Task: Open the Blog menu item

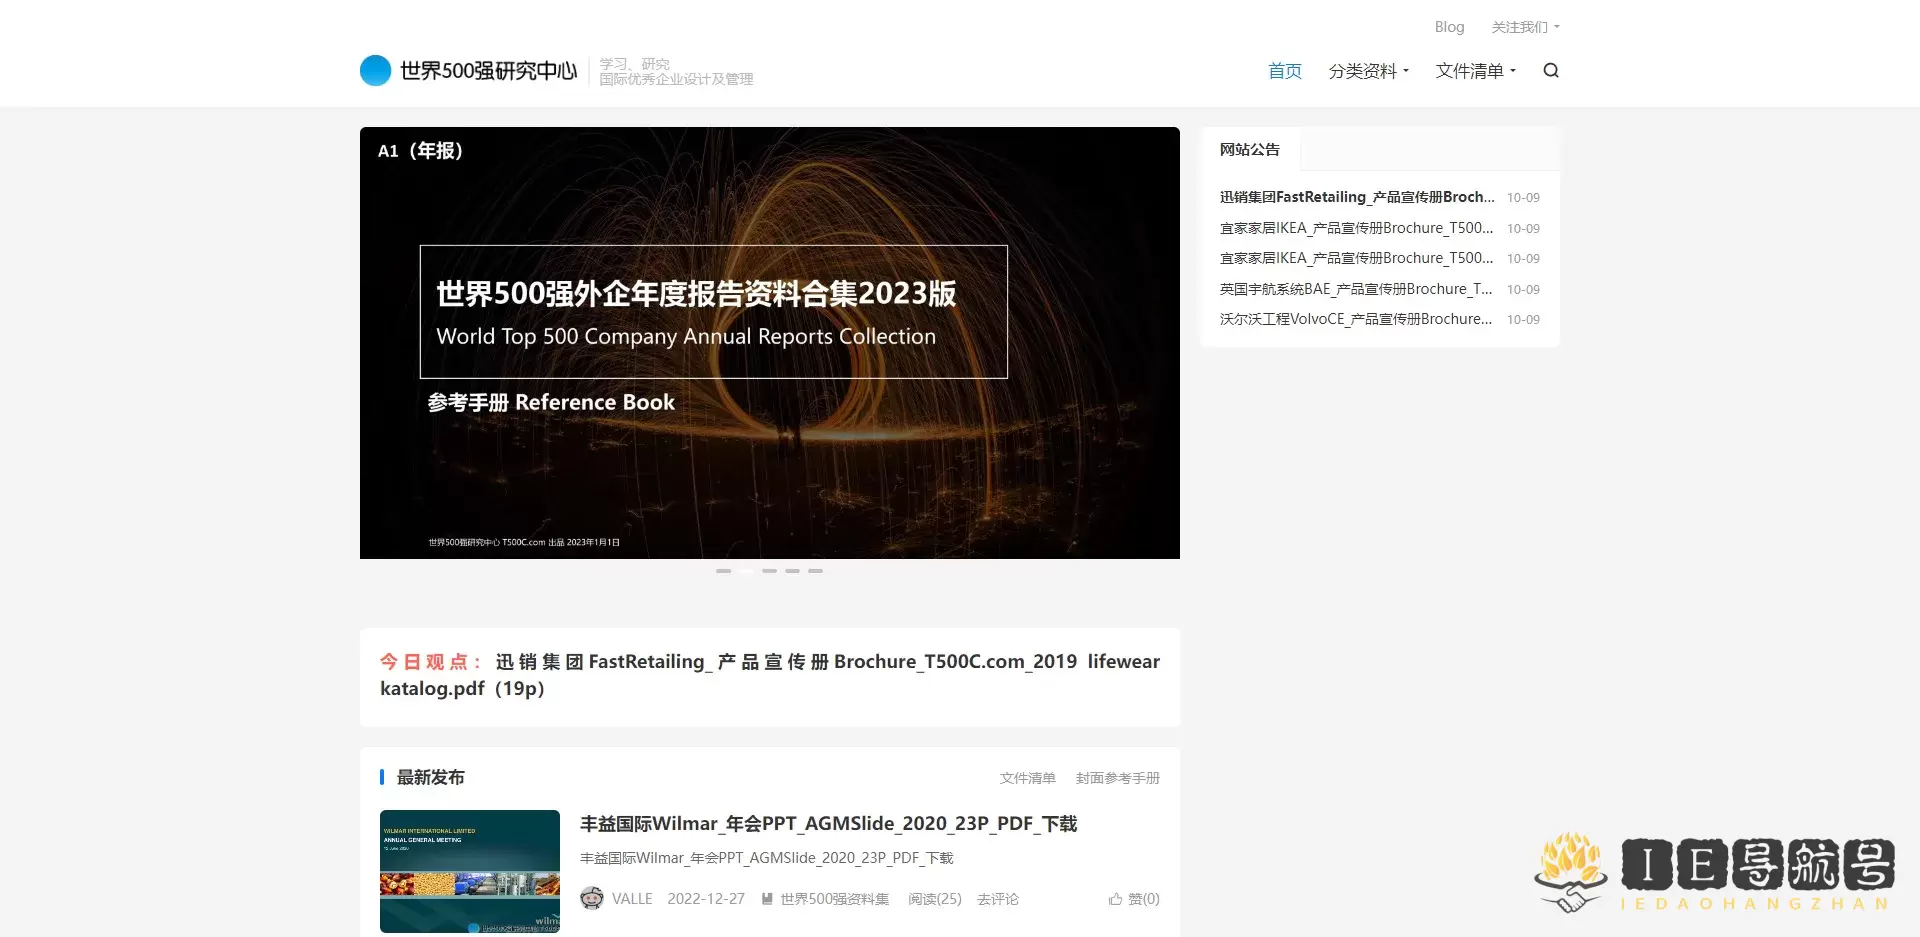Action: (x=1449, y=27)
